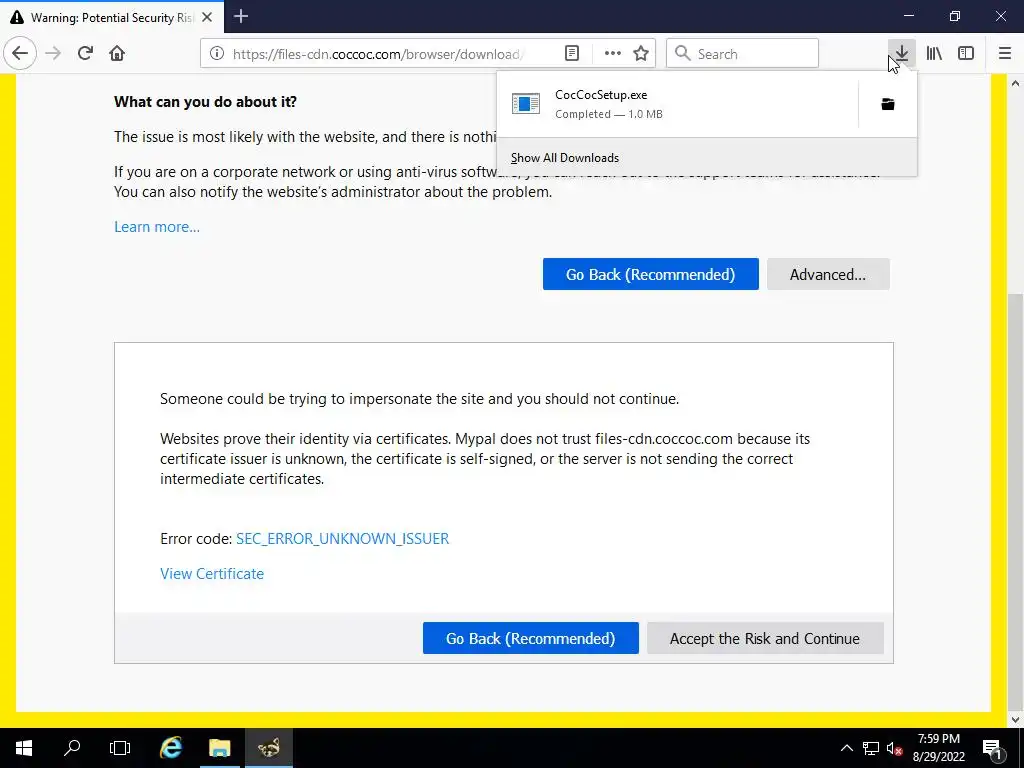Open the network status tray icon
Image resolution: width=1024 pixels, height=768 pixels.
pos(871,748)
